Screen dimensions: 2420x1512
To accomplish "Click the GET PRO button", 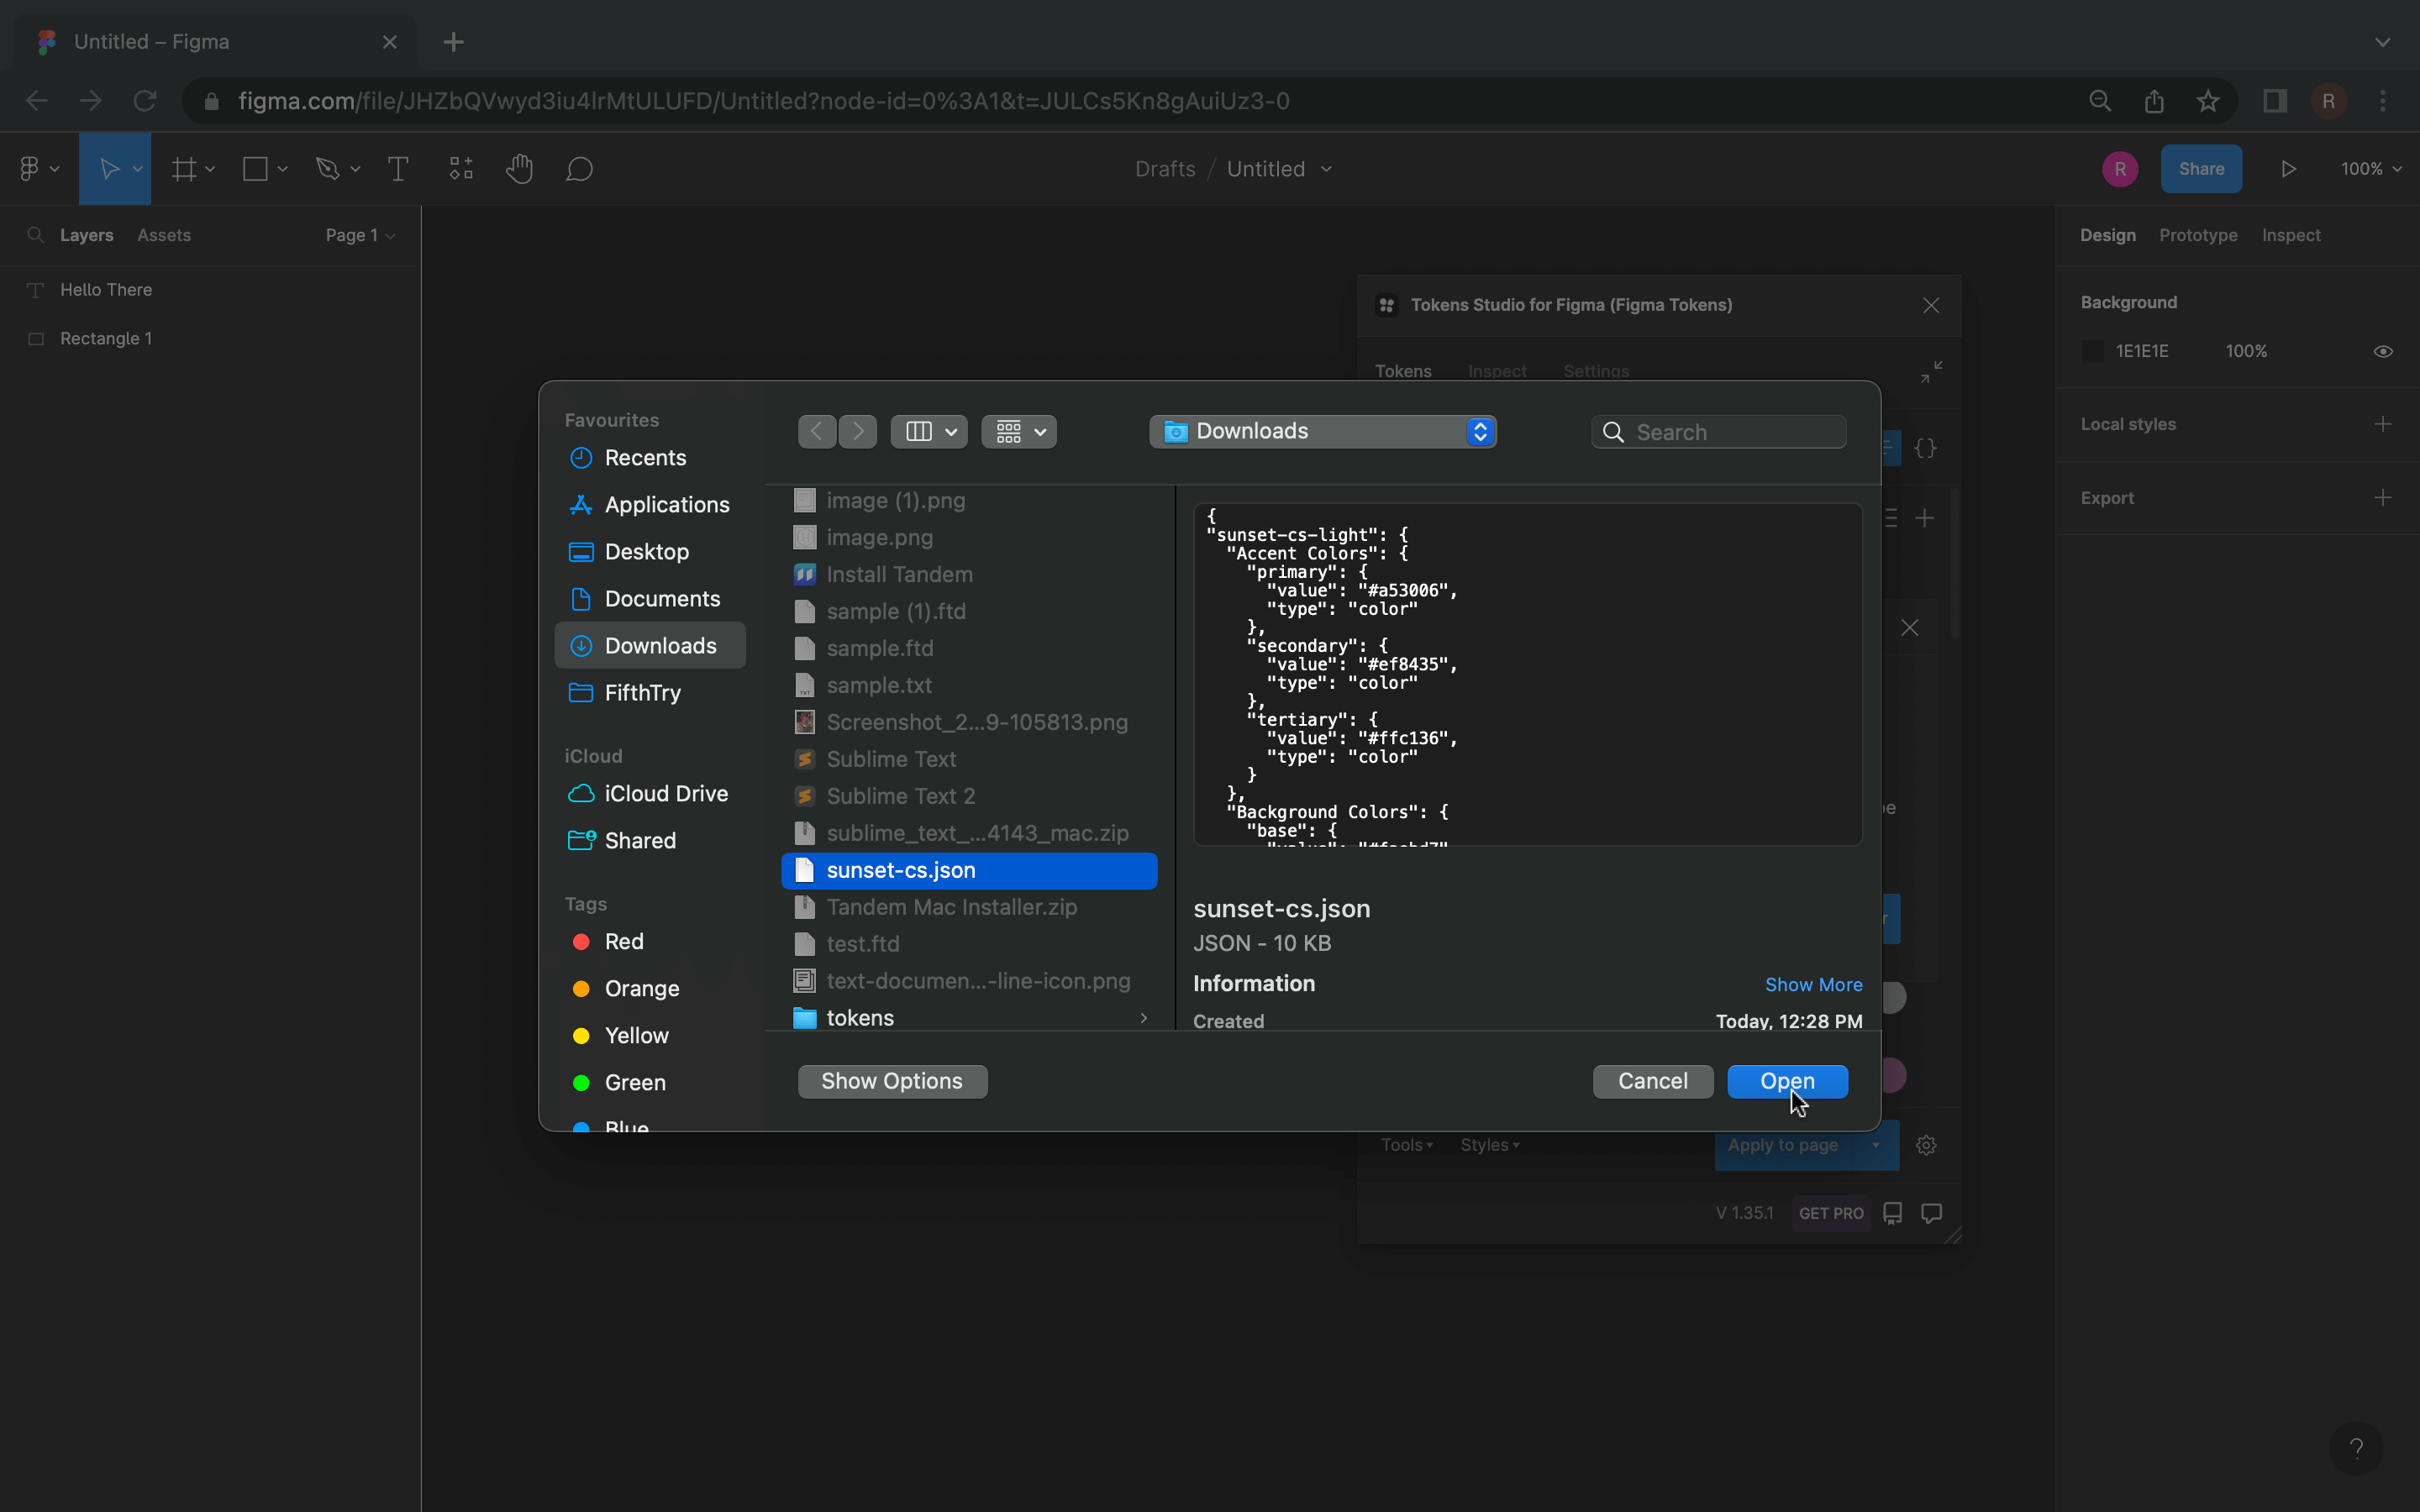I will (x=1831, y=1213).
